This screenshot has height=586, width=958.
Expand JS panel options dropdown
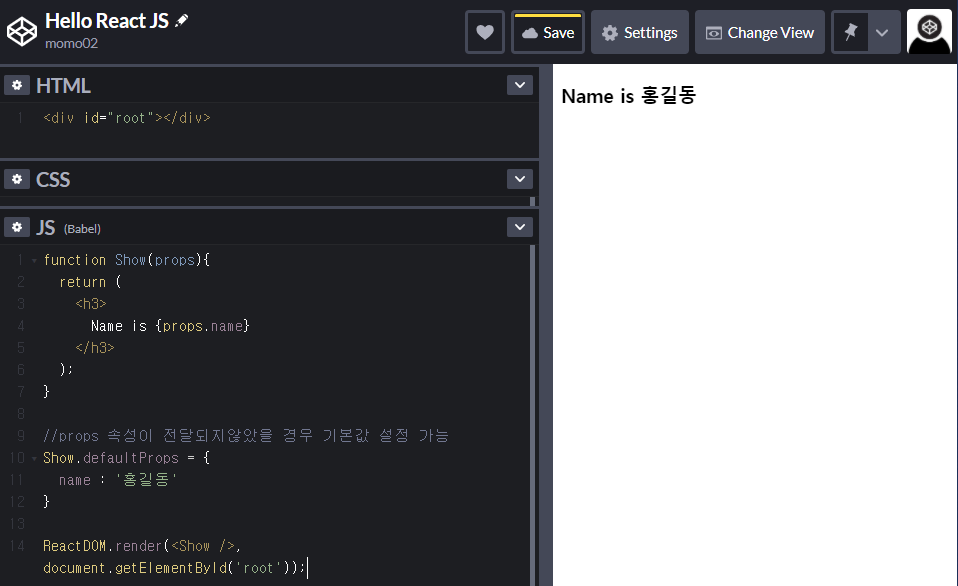coord(520,227)
